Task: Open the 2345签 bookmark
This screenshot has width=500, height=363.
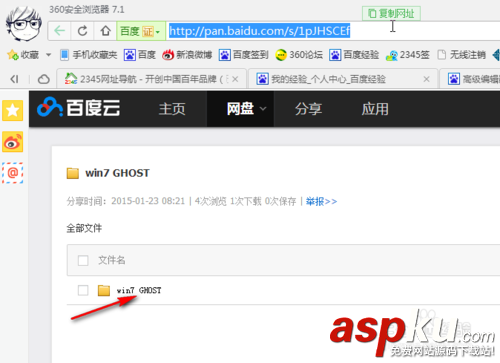Action: 407,55
